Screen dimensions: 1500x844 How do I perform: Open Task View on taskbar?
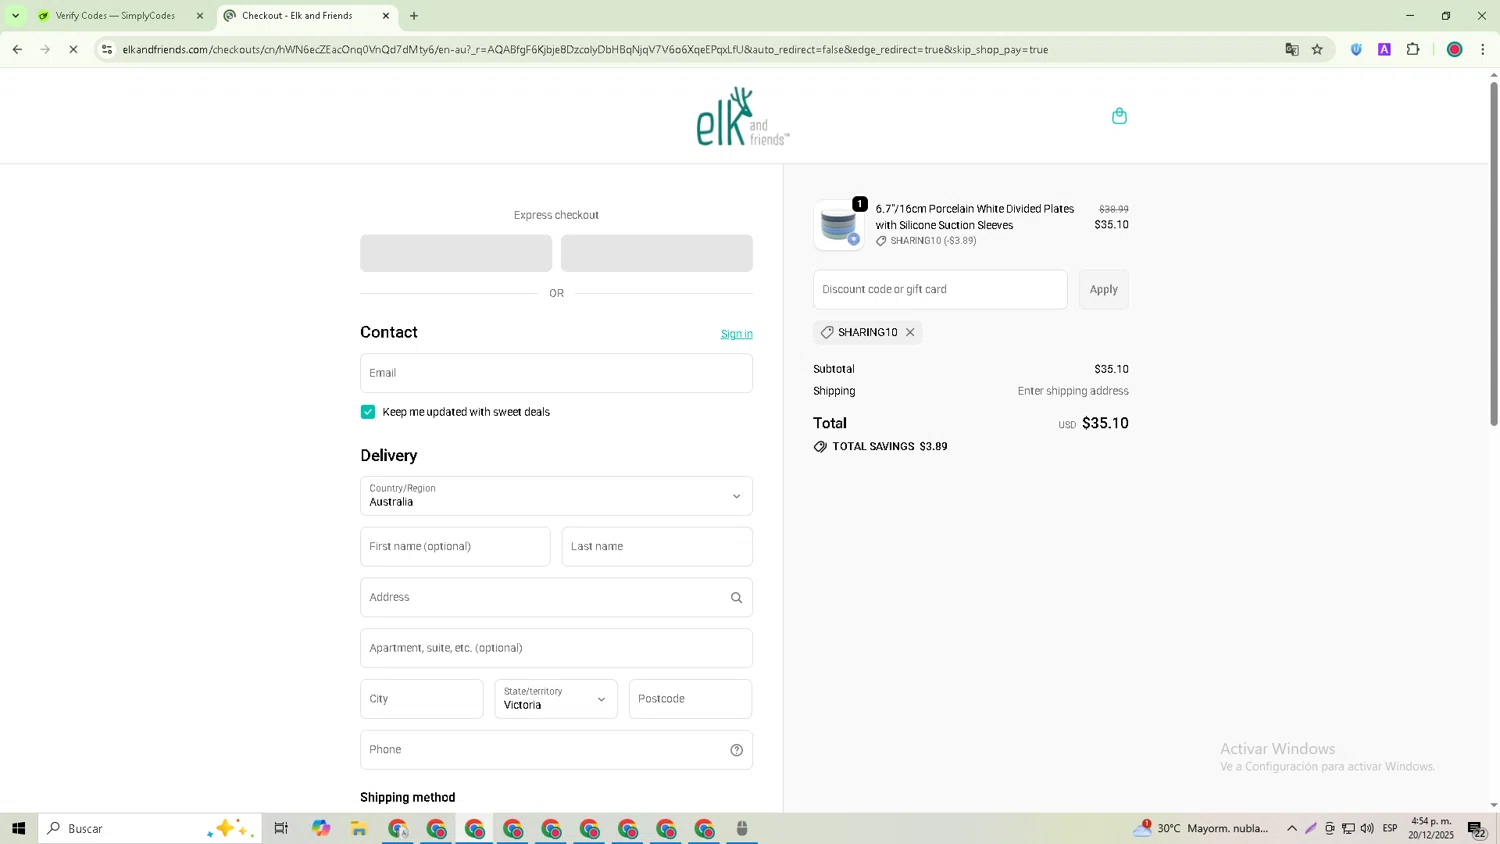coord(281,829)
